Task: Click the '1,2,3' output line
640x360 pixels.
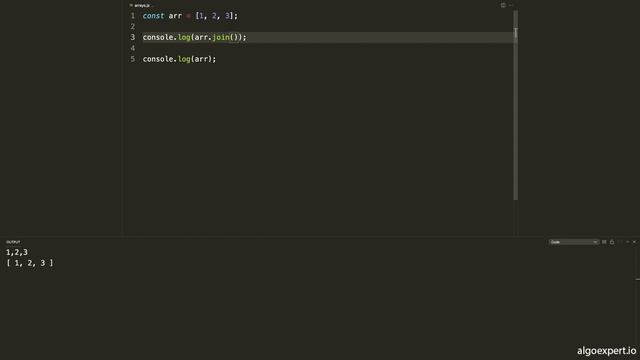Action: (17, 252)
